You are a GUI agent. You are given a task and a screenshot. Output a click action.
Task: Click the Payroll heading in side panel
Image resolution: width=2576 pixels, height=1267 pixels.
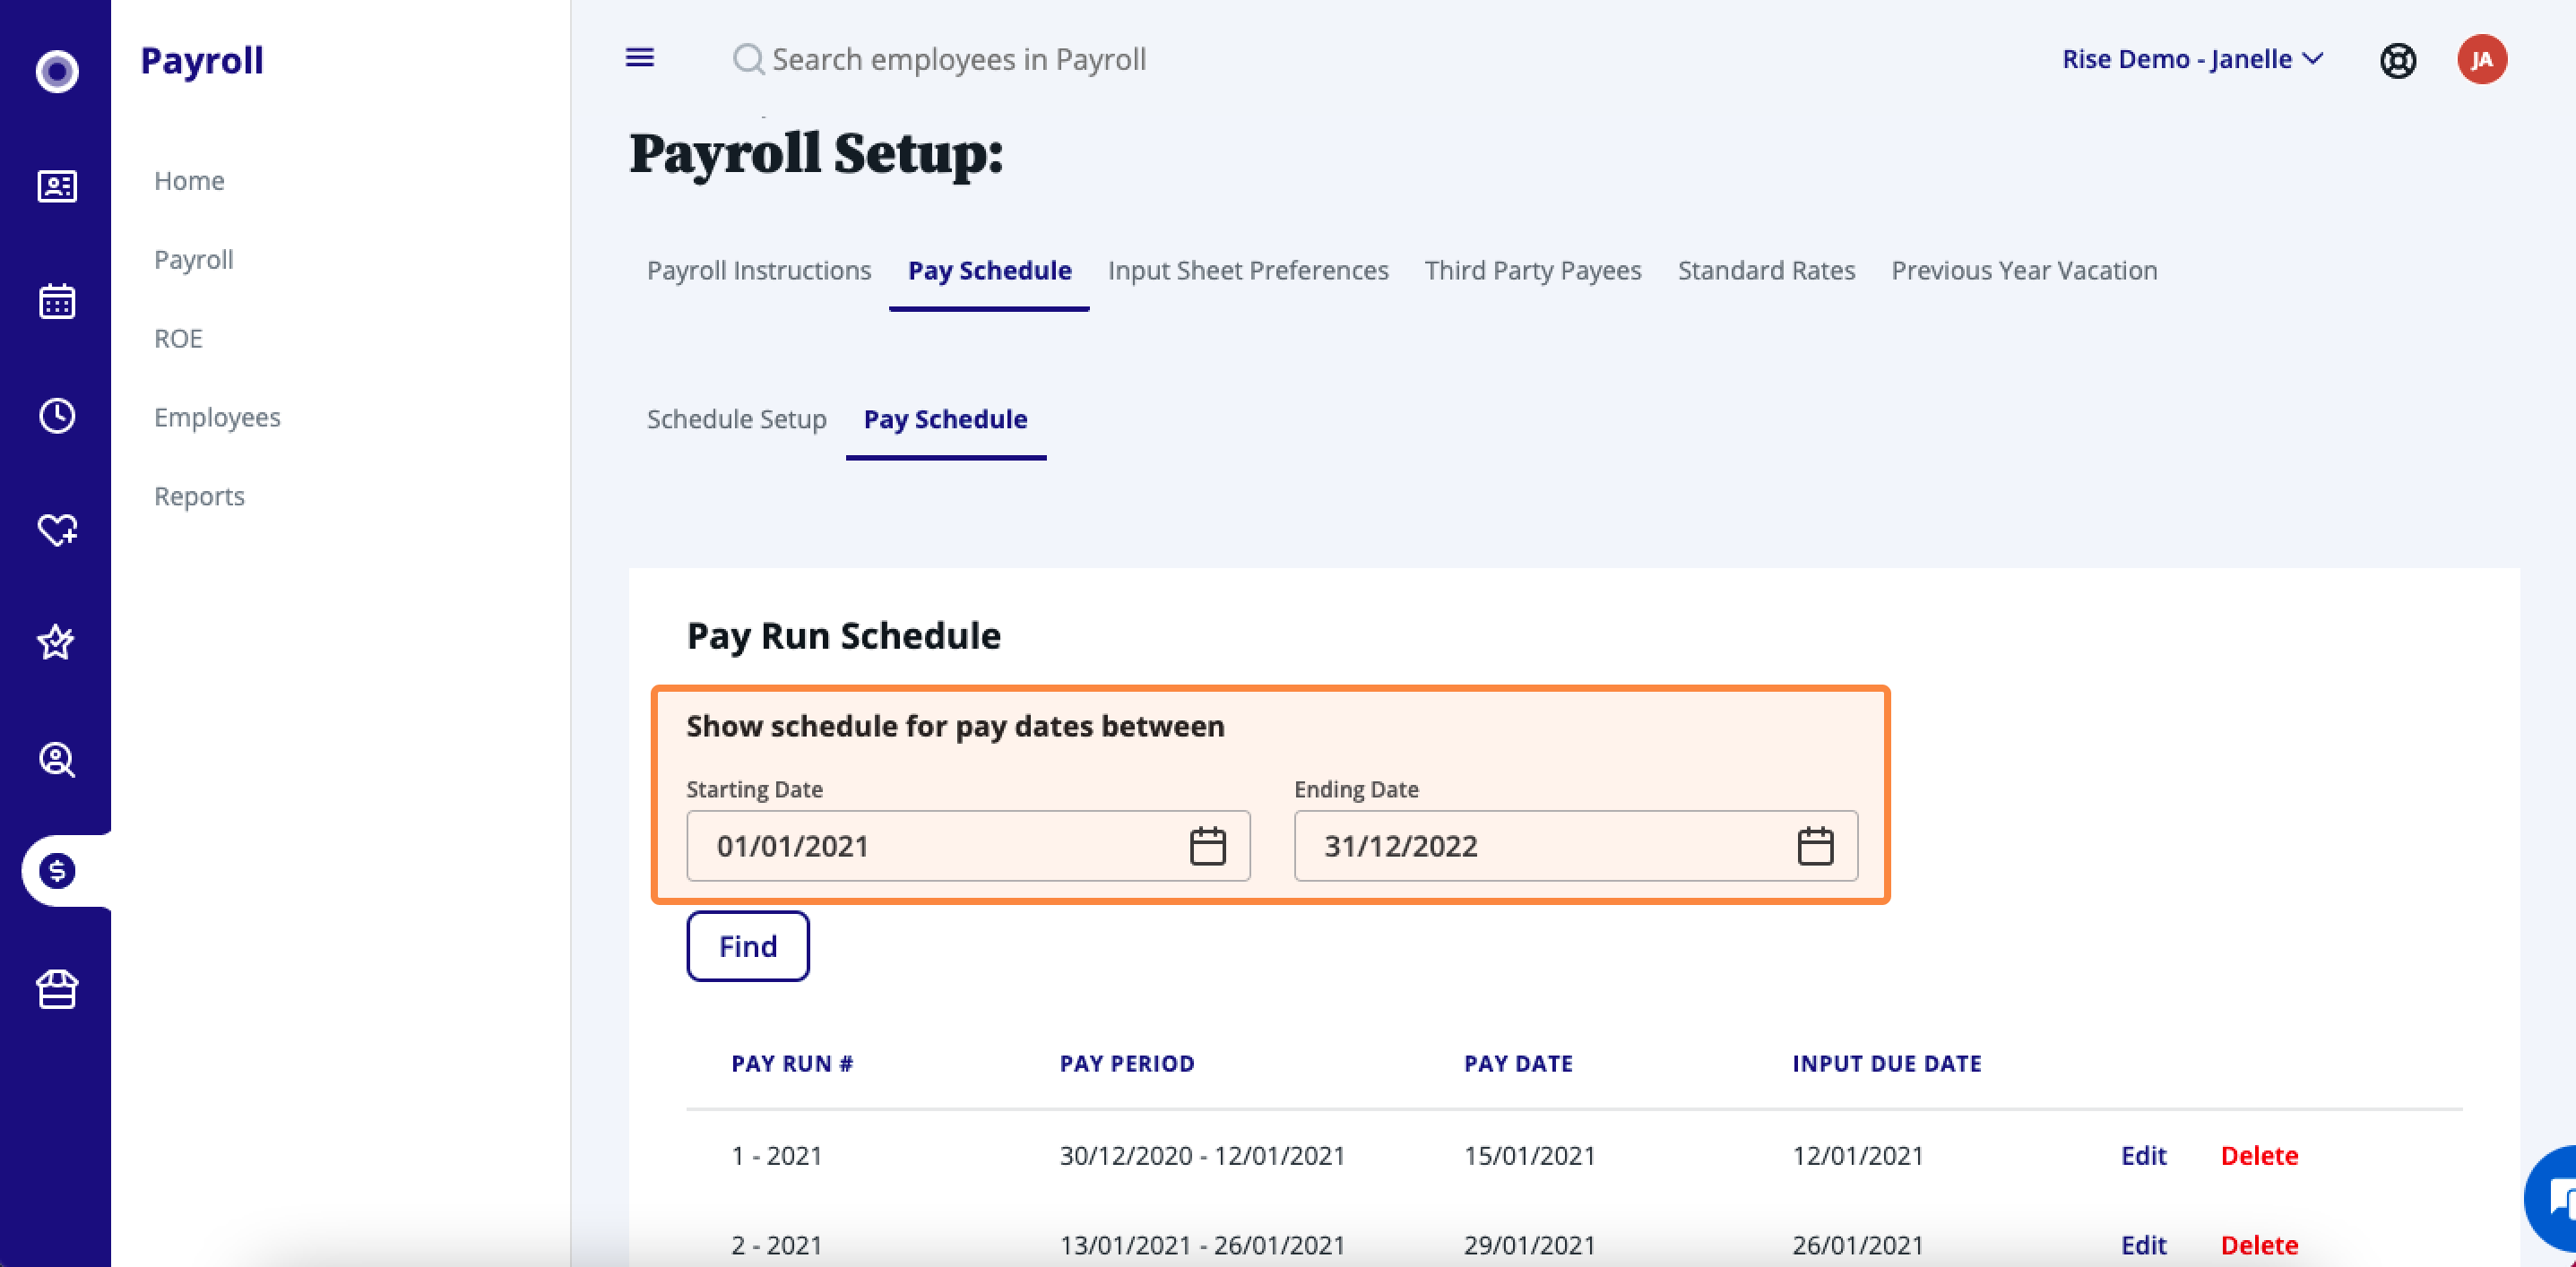(x=202, y=61)
